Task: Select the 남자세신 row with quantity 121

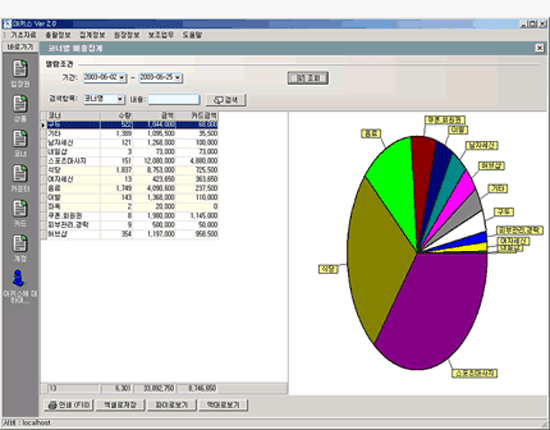Action: point(132,143)
